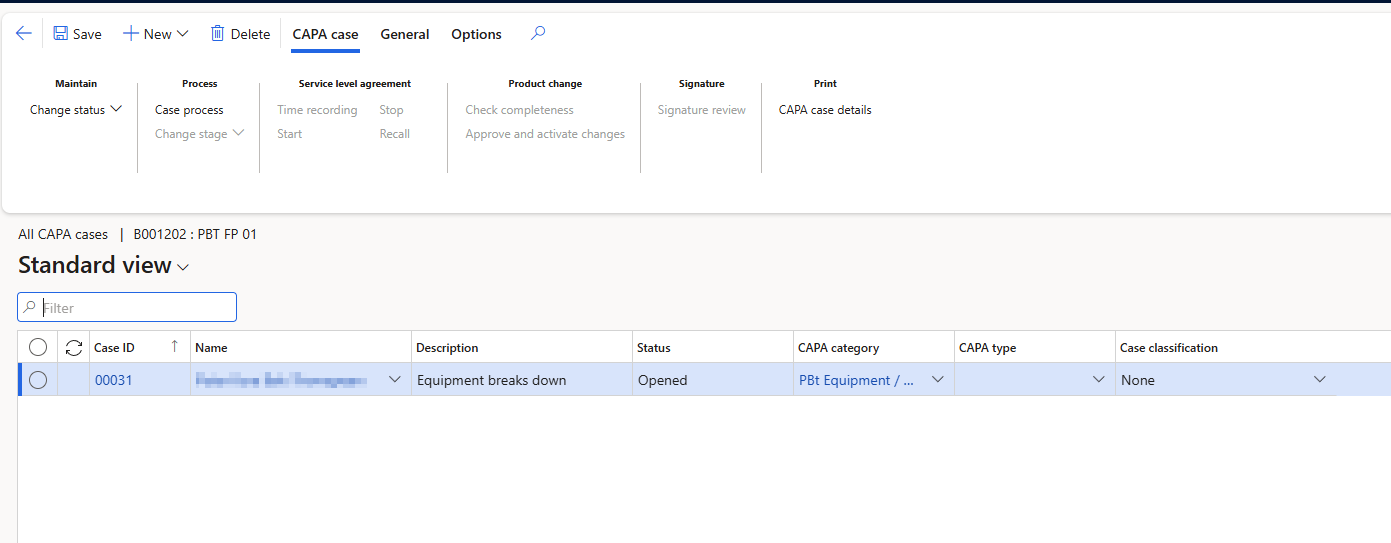Click Signature review
Image resolution: width=1391 pixels, height=543 pixels.
(x=702, y=110)
